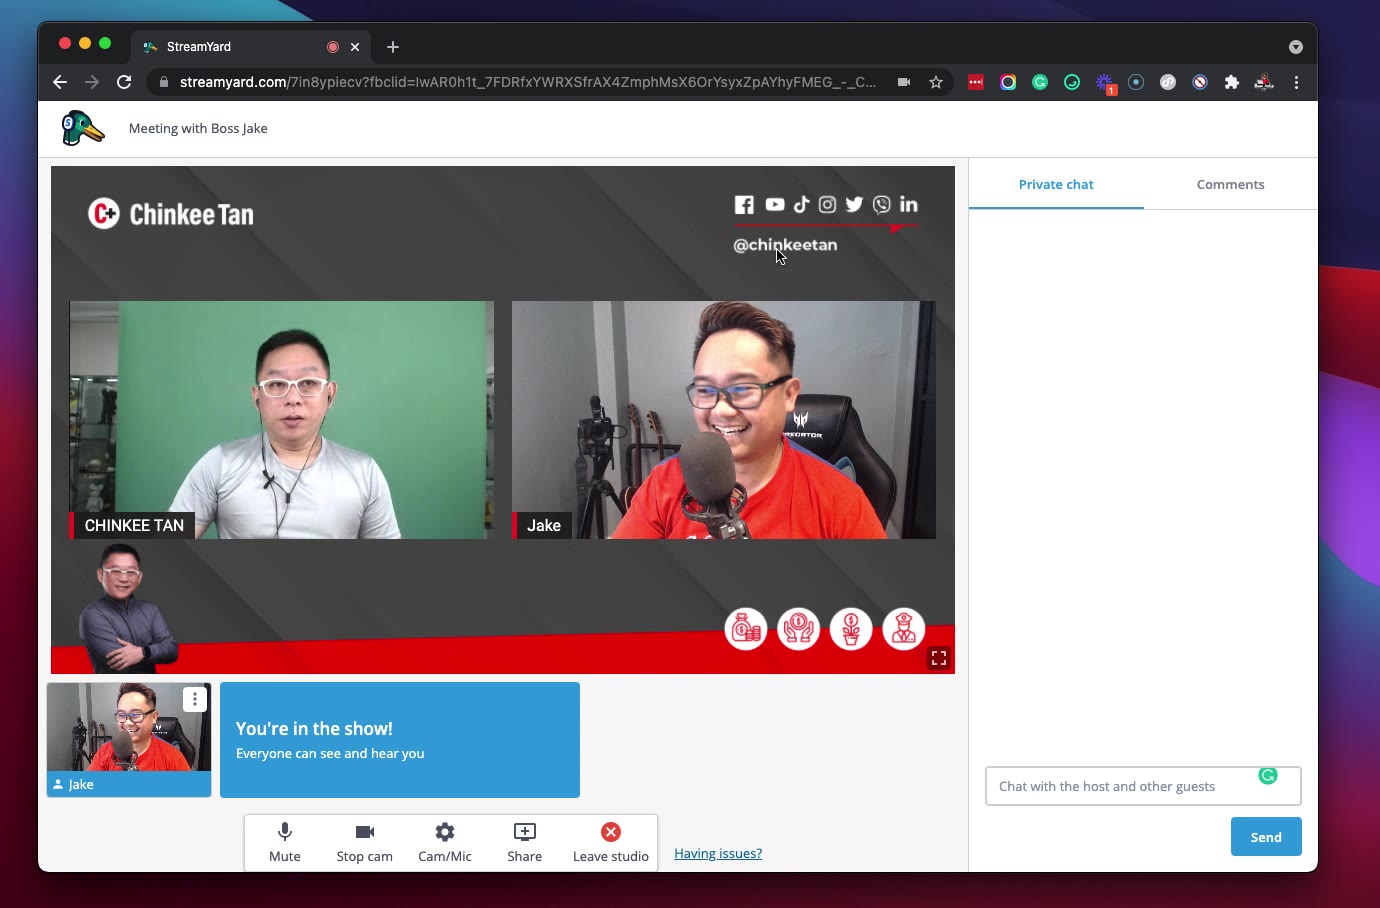Image resolution: width=1380 pixels, height=908 pixels.
Task: Focus the streamyard.com address bar
Action: point(528,82)
